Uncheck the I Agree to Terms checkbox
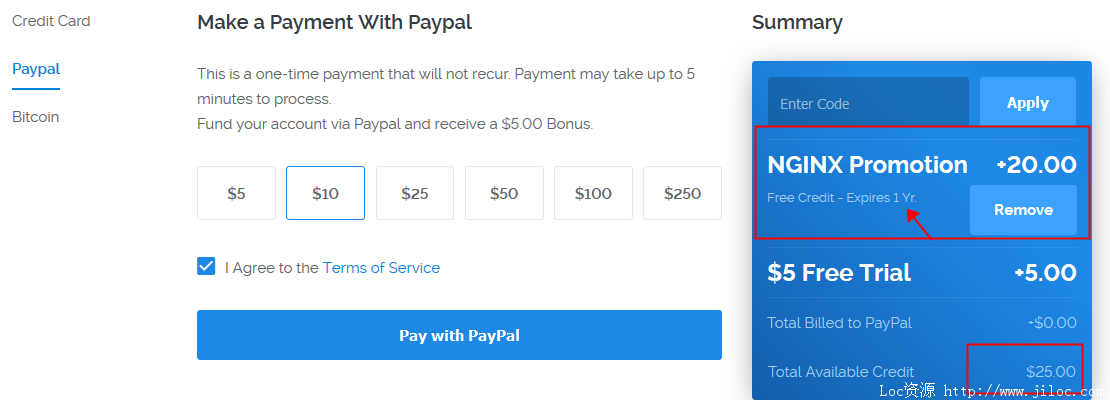 pyautogui.click(x=206, y=266)
